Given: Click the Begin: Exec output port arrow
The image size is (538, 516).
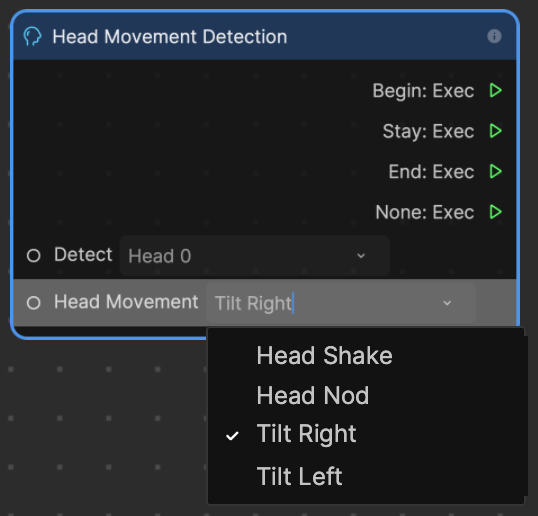Looking at the screenshot, I should [x=495, y=91].
